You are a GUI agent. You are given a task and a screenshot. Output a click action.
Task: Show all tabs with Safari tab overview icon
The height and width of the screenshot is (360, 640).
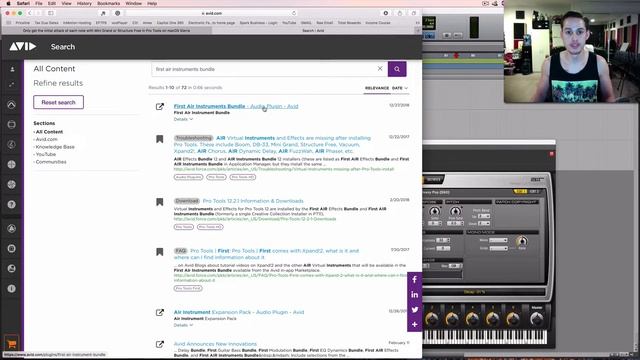413,13
